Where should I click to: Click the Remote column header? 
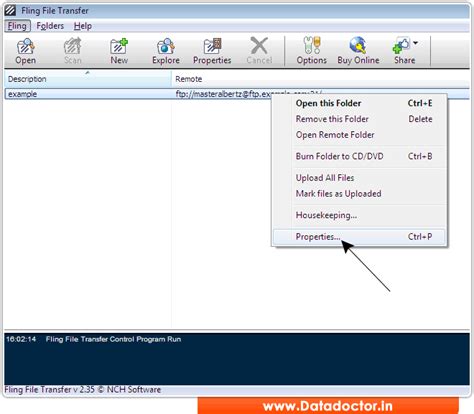[x=321, y=79]
